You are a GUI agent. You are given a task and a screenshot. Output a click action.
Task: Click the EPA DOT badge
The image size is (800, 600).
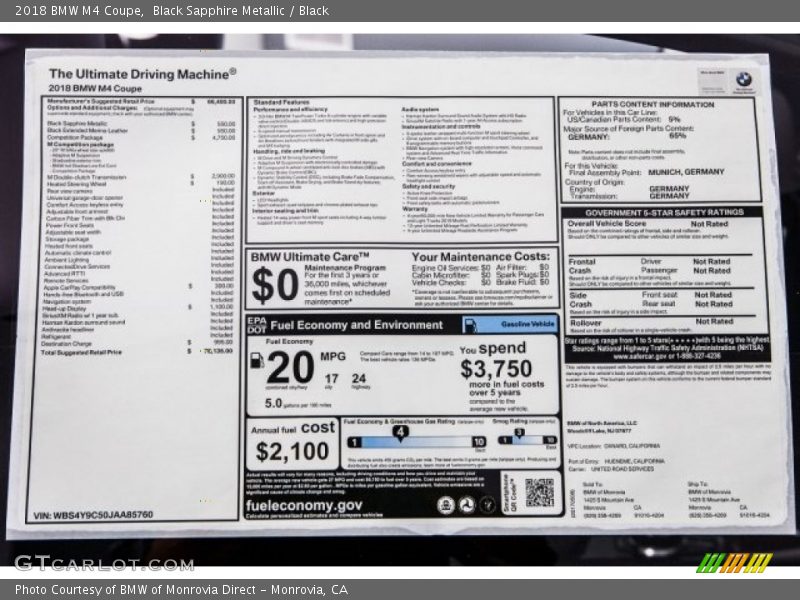coord(256,324)
